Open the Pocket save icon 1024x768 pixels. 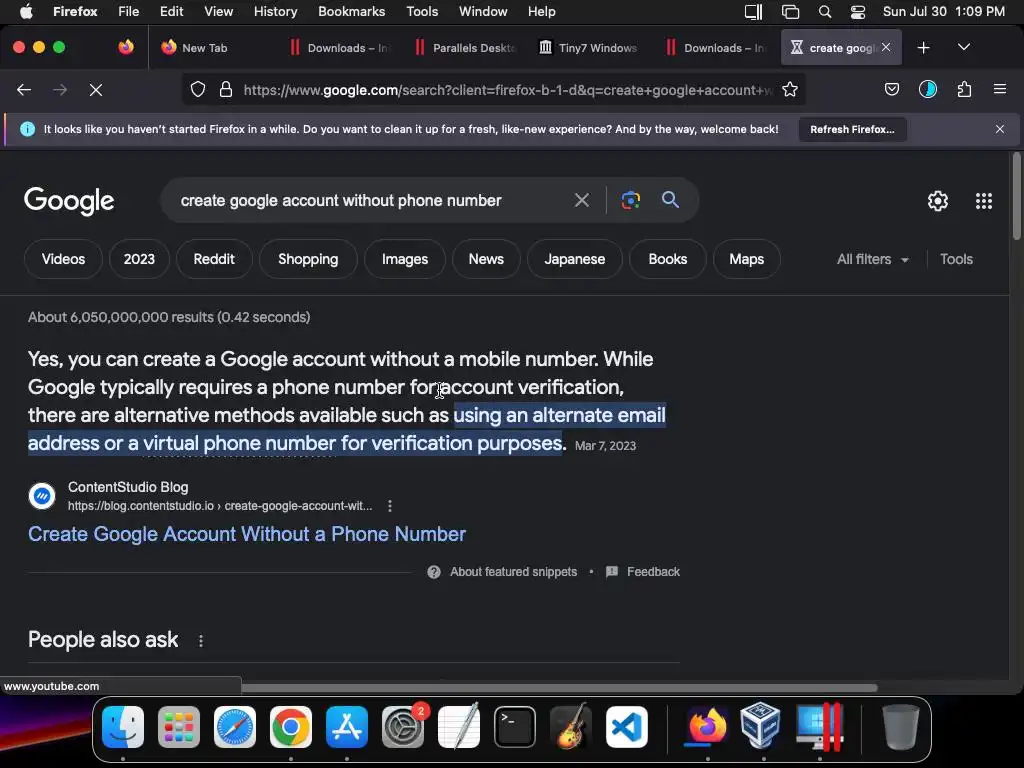click(892, 89)
